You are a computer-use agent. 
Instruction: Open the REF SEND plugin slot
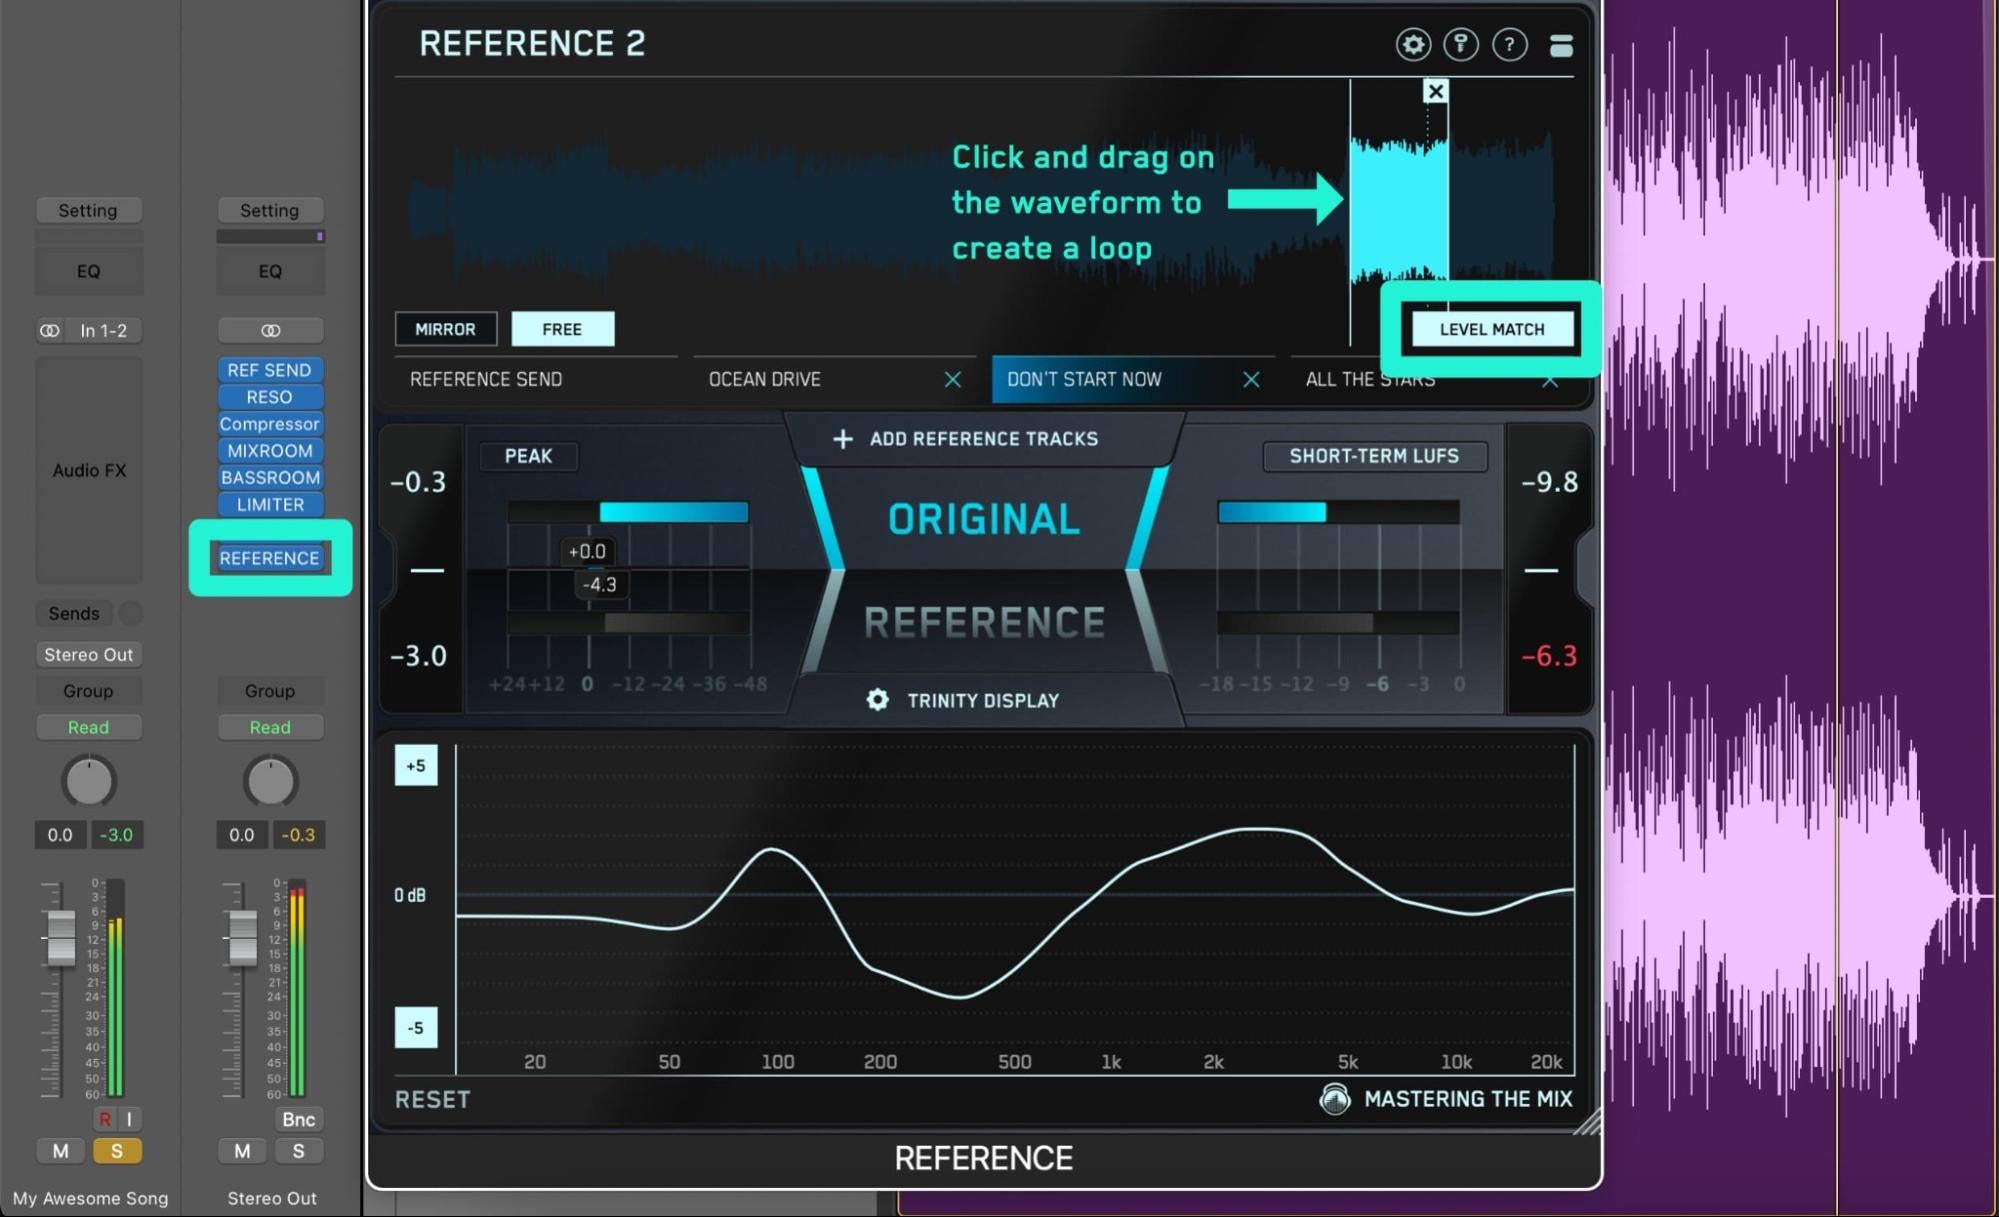click(x=270, y=370)
